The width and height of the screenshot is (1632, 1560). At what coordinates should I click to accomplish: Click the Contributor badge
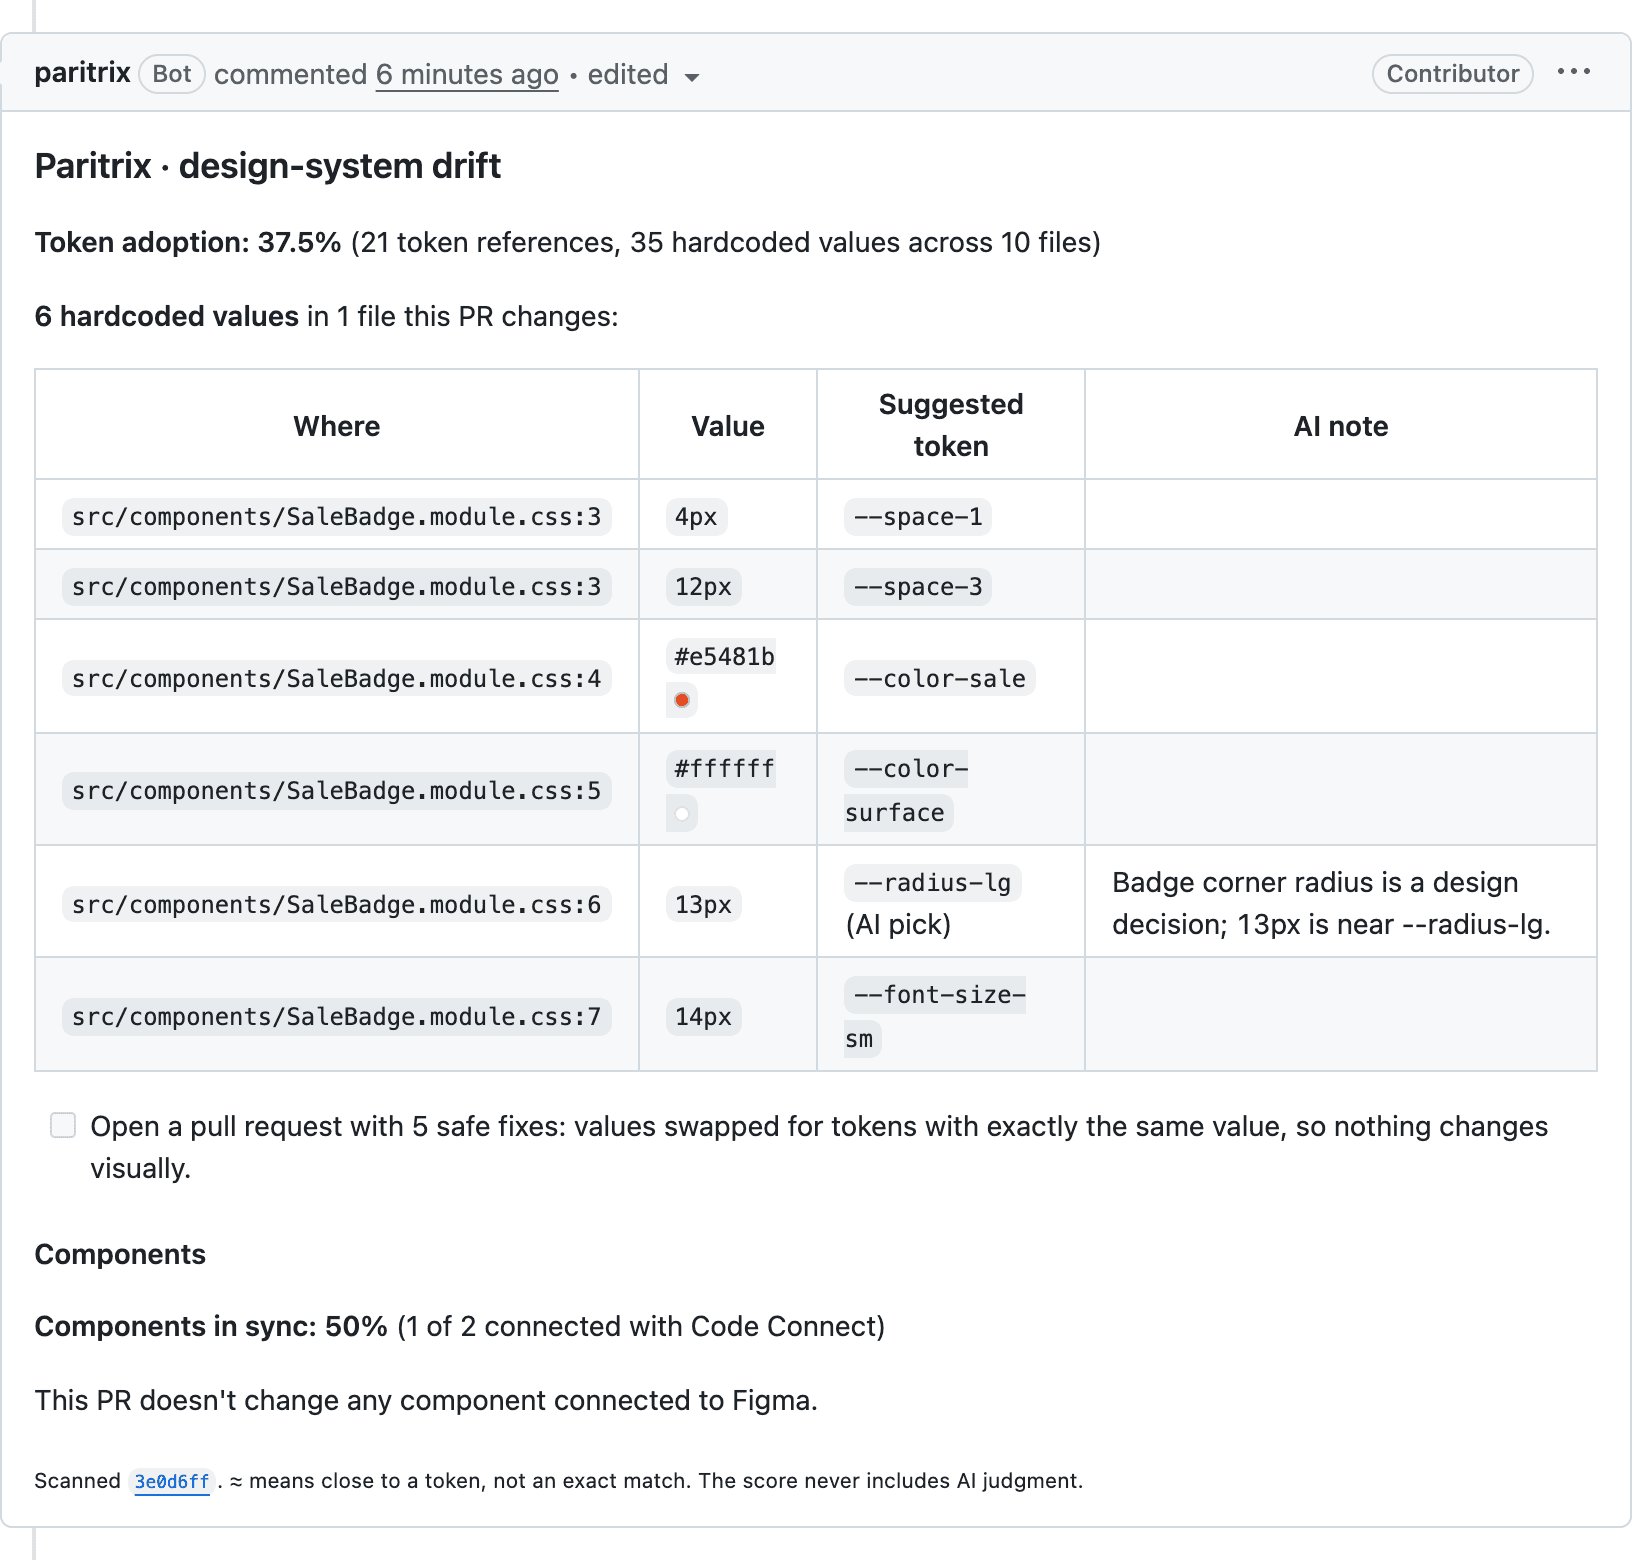pos(1452,74)
